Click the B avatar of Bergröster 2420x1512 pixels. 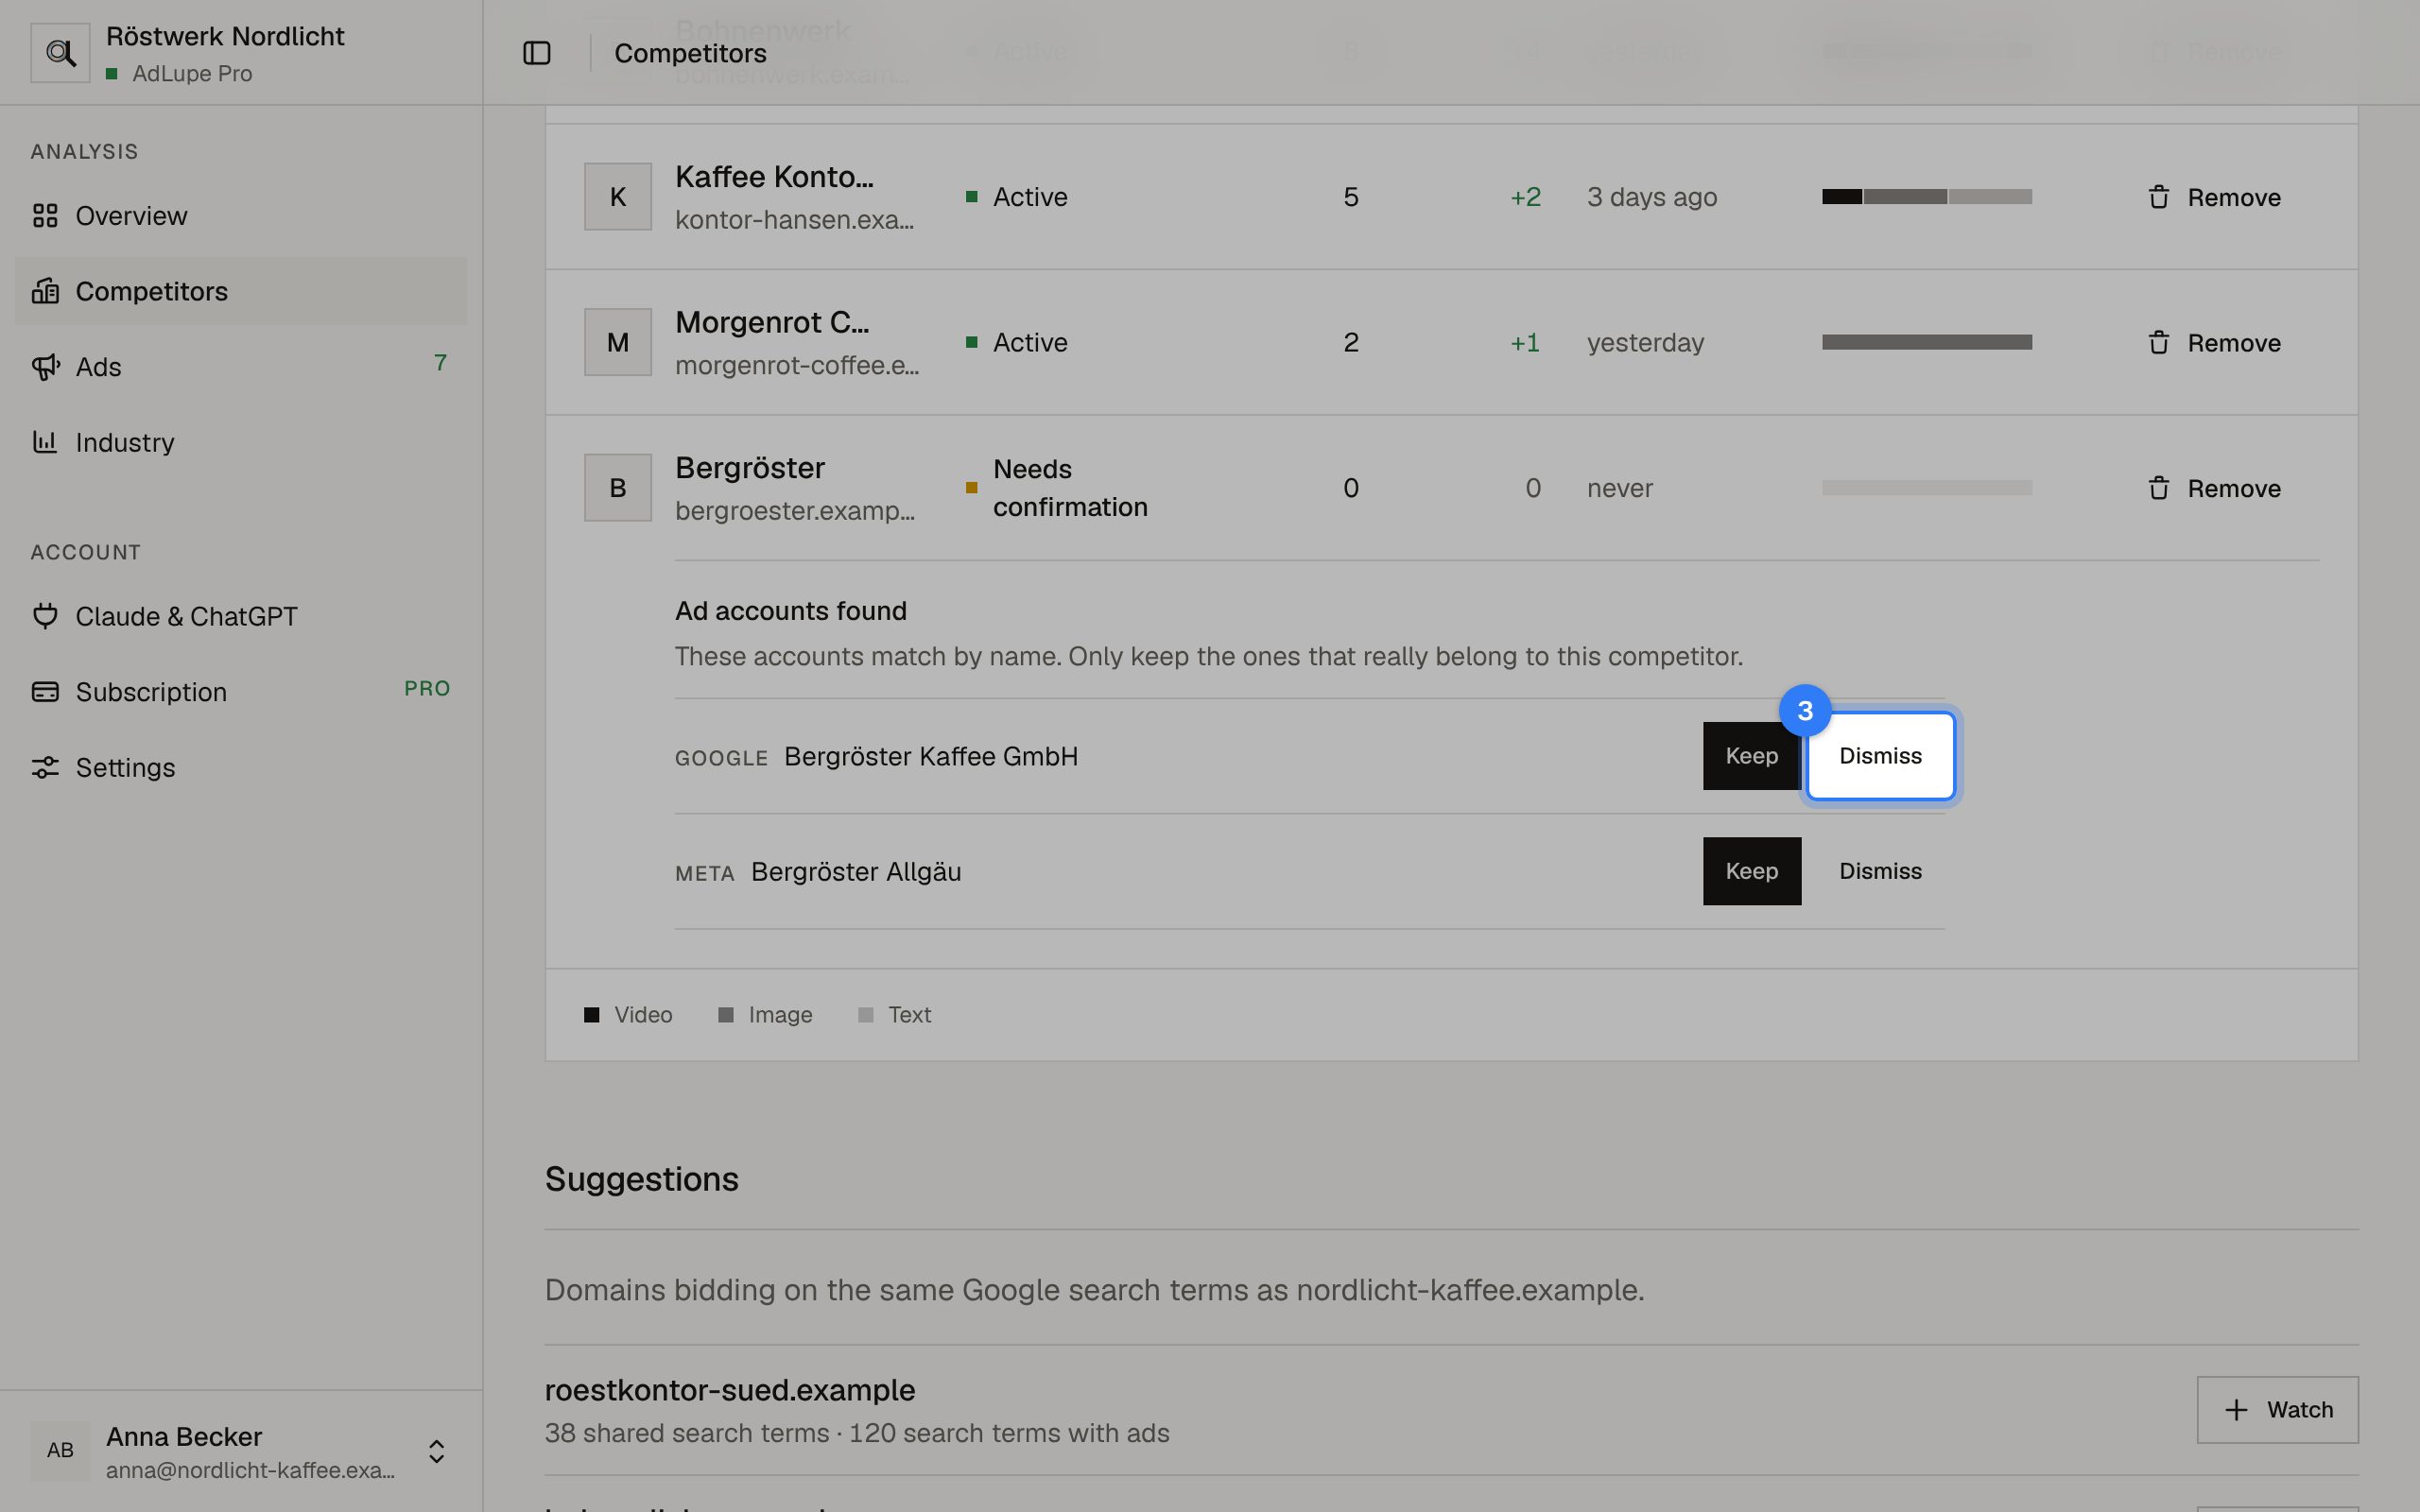click(x=618, y=488)
